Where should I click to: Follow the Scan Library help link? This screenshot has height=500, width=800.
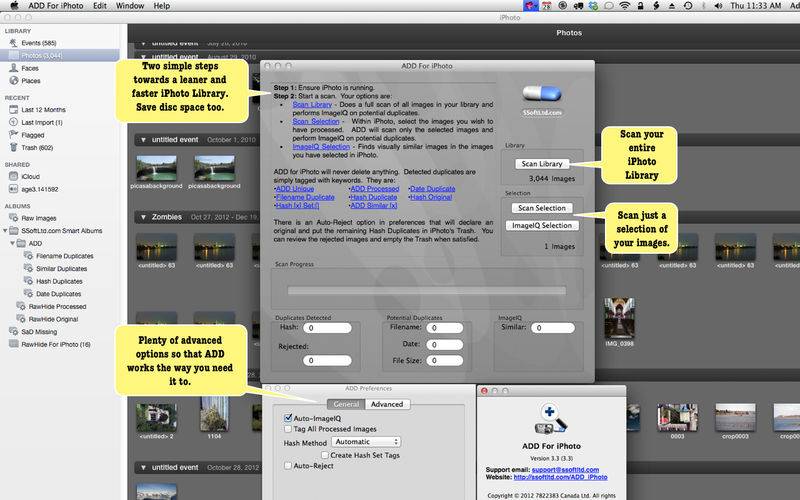(x=312, y=104)
